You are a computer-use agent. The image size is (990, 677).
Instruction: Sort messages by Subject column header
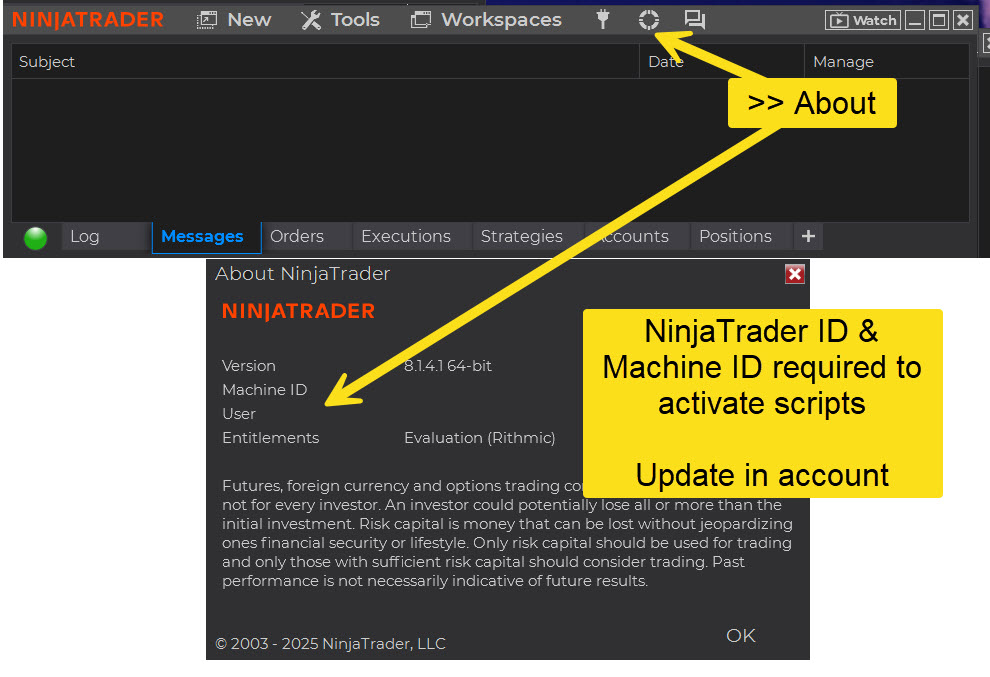[x=47, y=62]
